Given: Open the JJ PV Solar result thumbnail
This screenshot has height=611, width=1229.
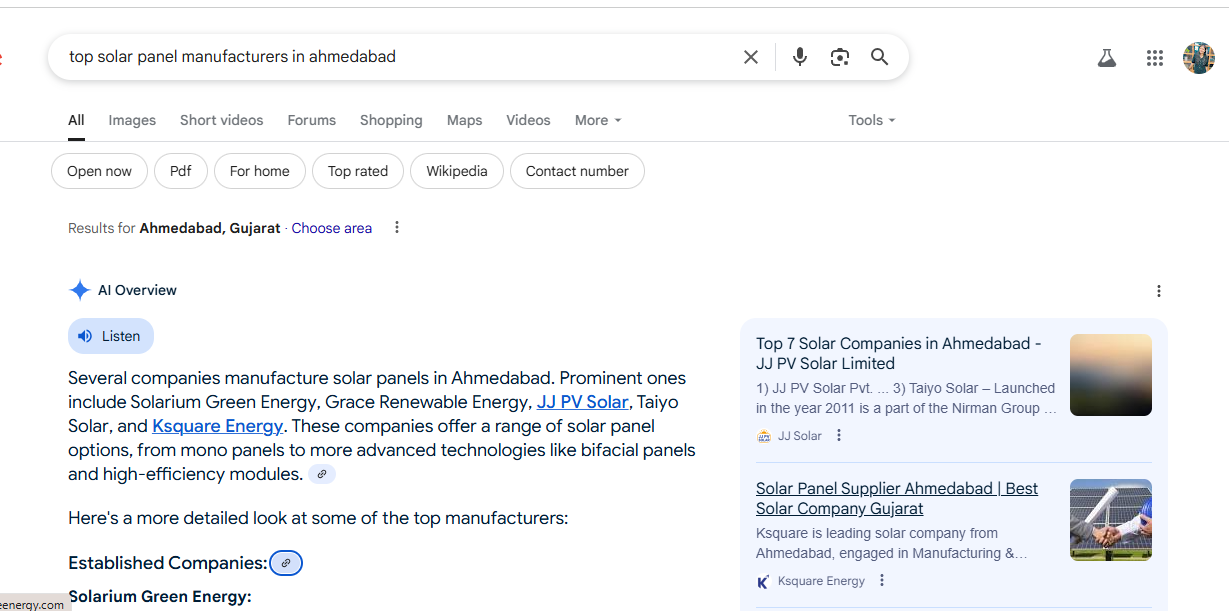Looking at the screenshot, I should pos(1111,375).
